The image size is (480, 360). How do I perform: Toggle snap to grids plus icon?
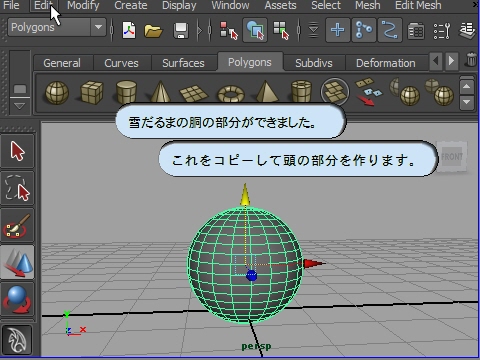point(338,30)
